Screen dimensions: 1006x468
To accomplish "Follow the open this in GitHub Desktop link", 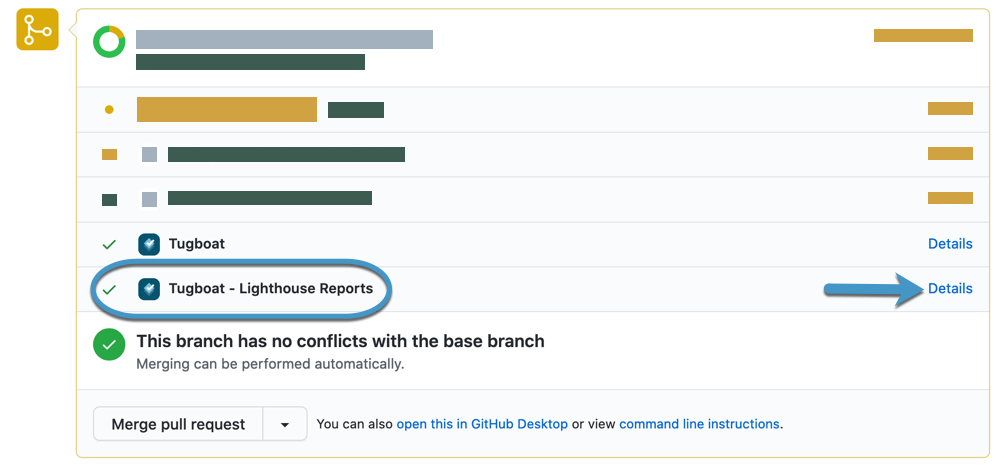I will [x=482, y=424].
